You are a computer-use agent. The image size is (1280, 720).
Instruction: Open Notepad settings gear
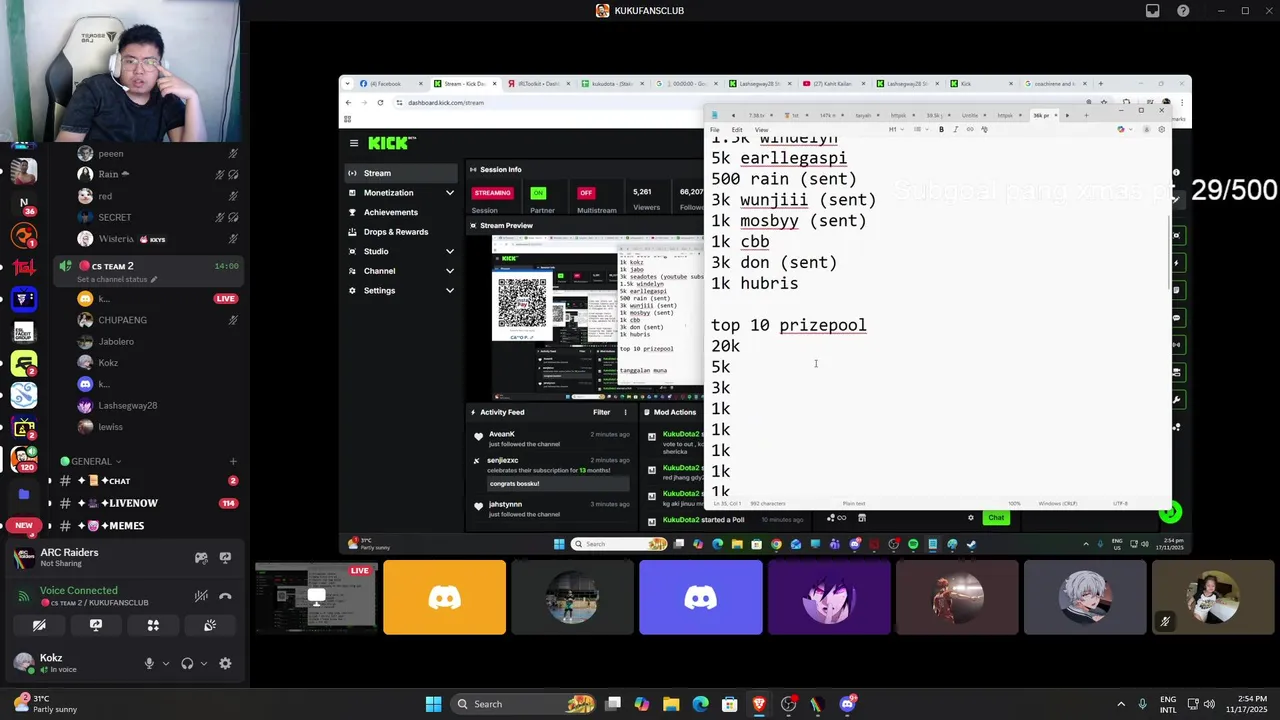1161,129
